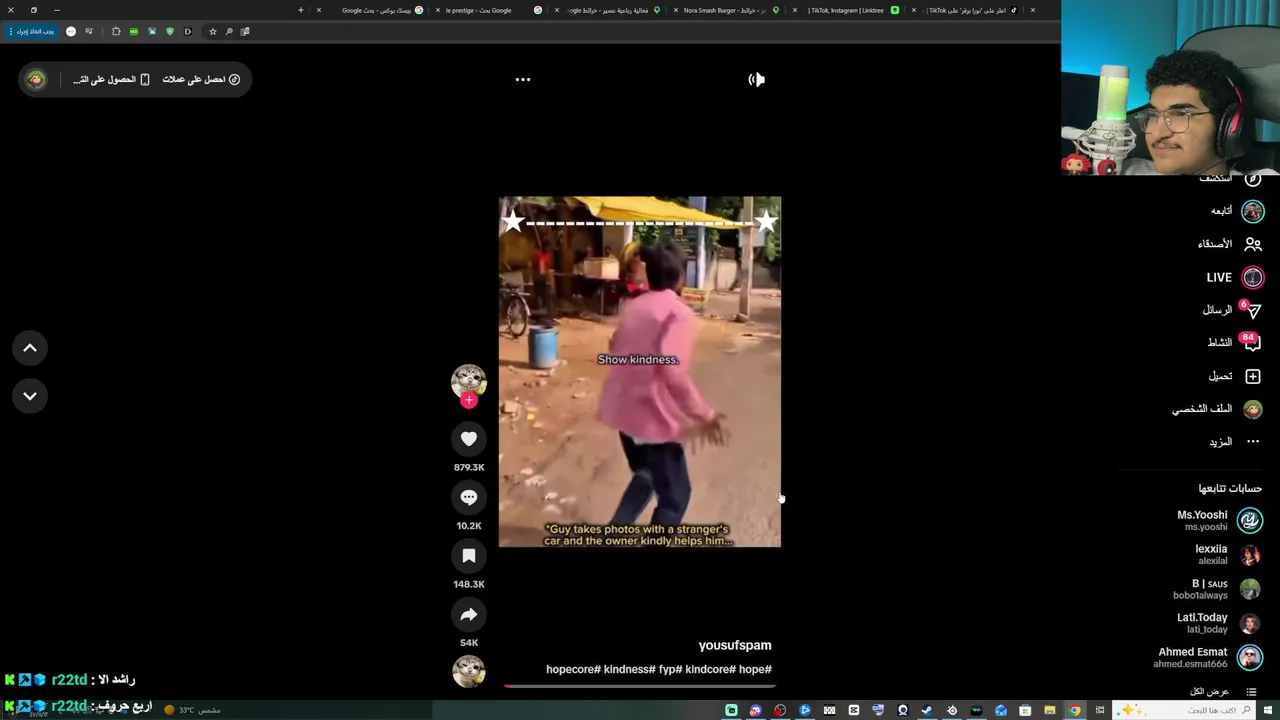Share the video with arrow icon
The image size is (1280, 720).
(469, 614)
